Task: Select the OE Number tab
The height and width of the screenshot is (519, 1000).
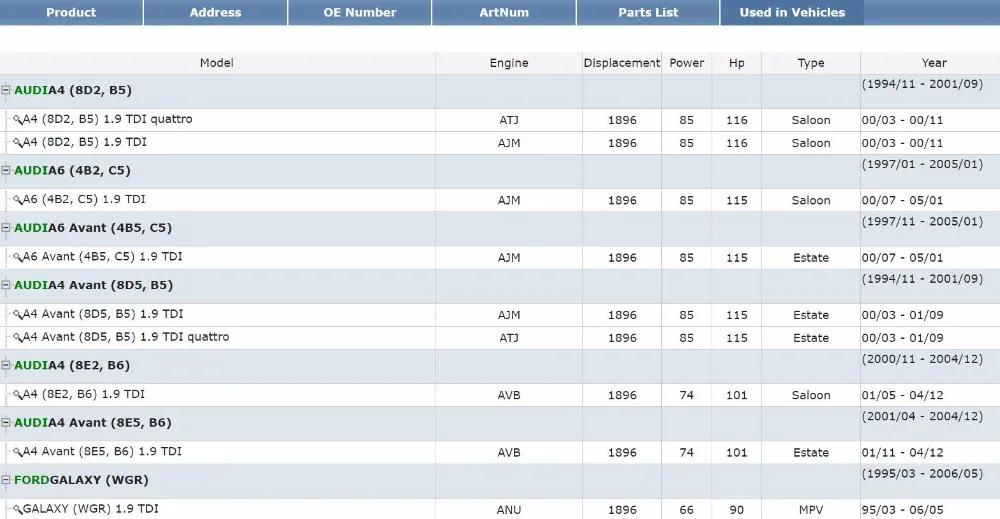Action: [x=360, y=12]
